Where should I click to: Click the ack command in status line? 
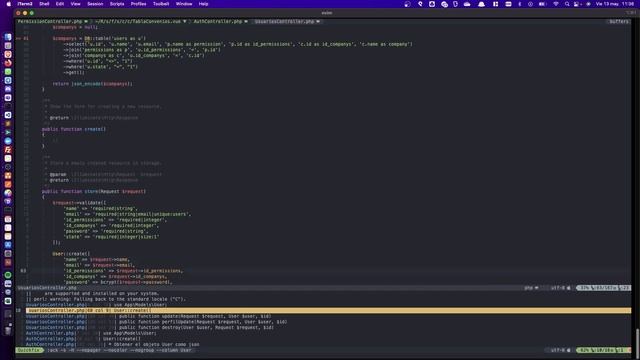pyautogui.click(x=120, y=350)
